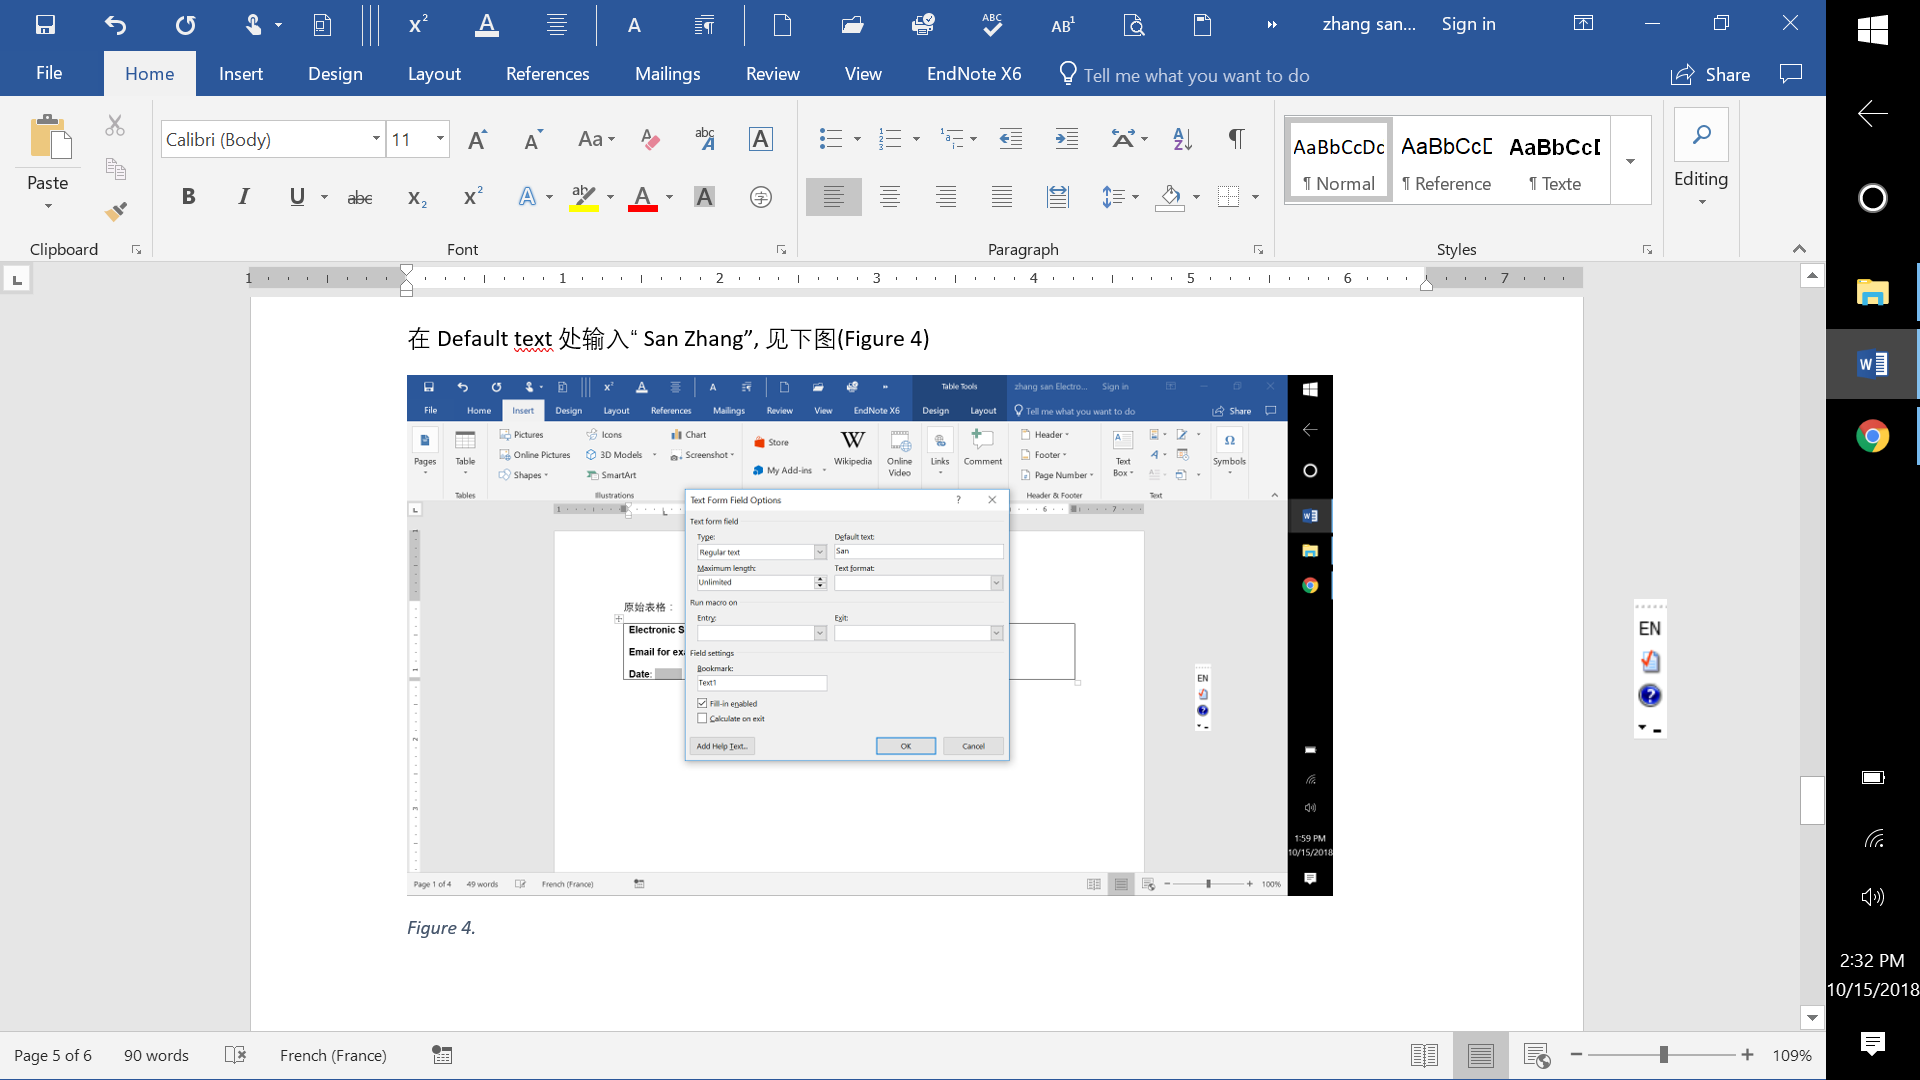Viewport: 1920px width, 1080px height.
Task: Open the font name dropdown
Action: coord(376,139)
